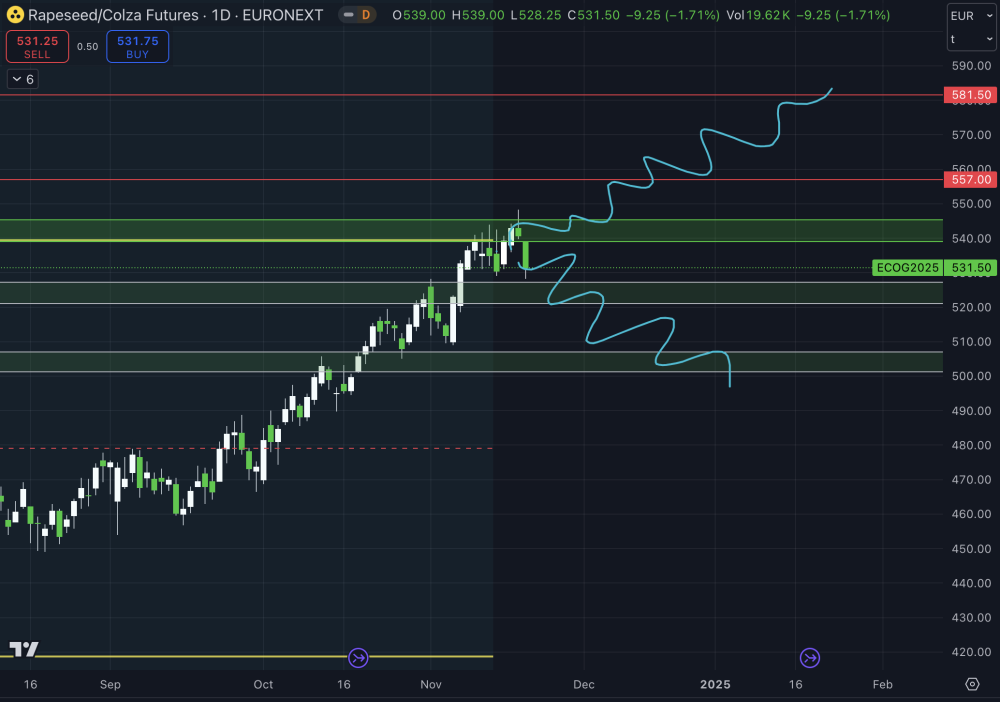Open the t unit dropdown
Image resolution: width=1000 pixels, height=702 pixels.
971,39
